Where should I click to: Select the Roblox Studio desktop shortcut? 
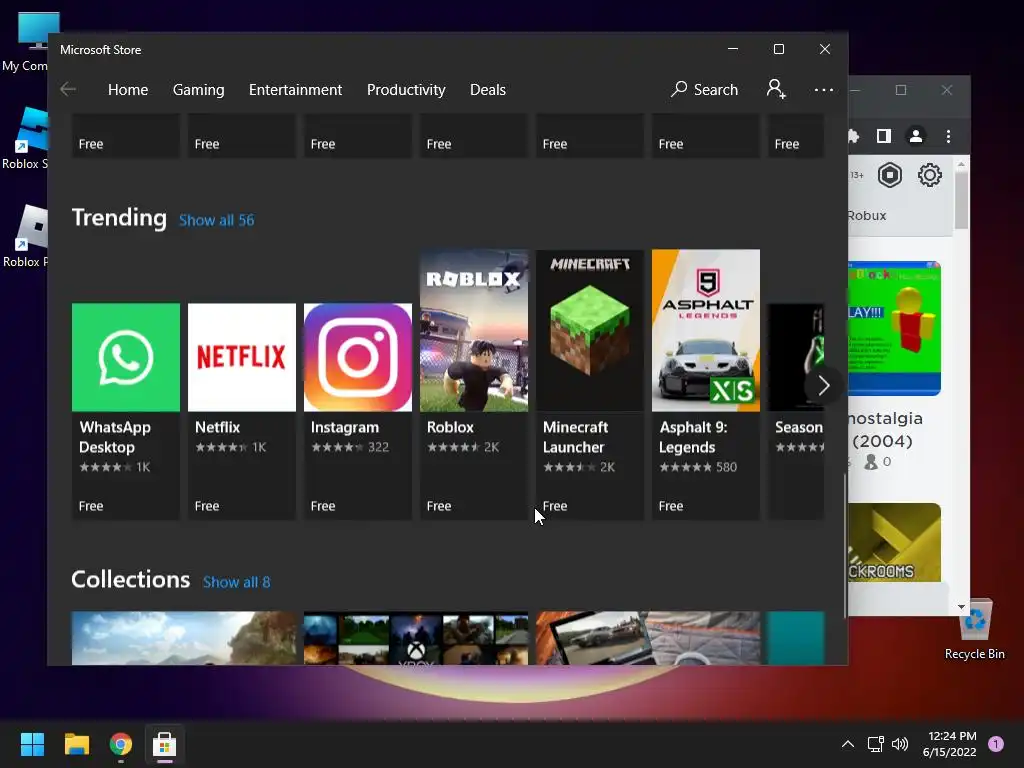[x=26, y=138]
